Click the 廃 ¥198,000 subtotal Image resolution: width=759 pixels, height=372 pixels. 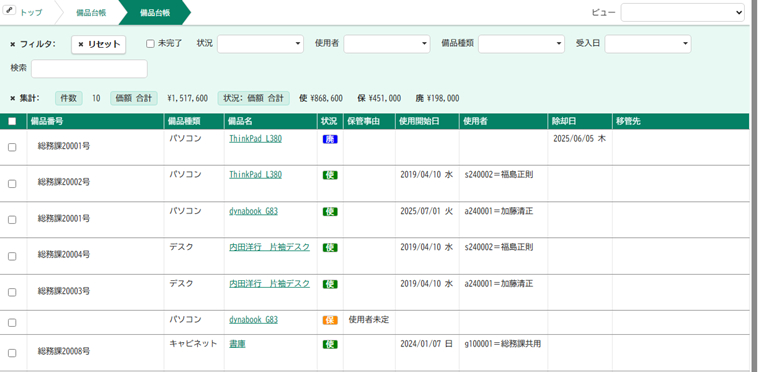437,99
